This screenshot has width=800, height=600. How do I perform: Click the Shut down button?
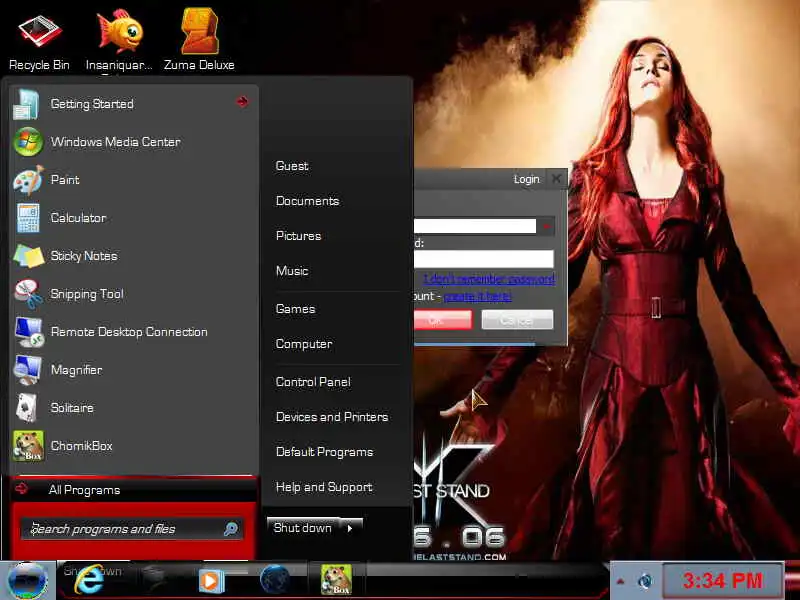coord(303,528)
